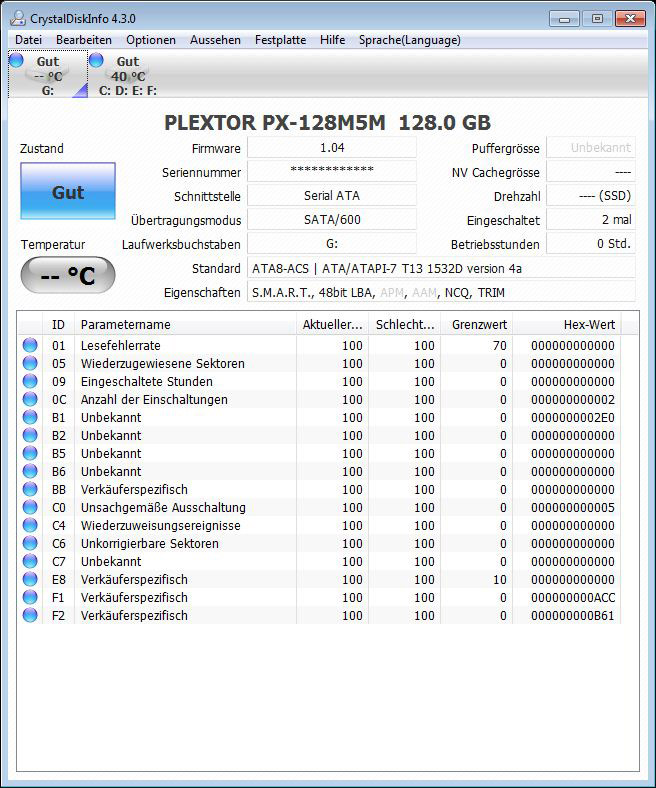Click the Eingeschaltet field 2 mal
The height and width of the screenshot is (788, 656).
click(591, 220)
